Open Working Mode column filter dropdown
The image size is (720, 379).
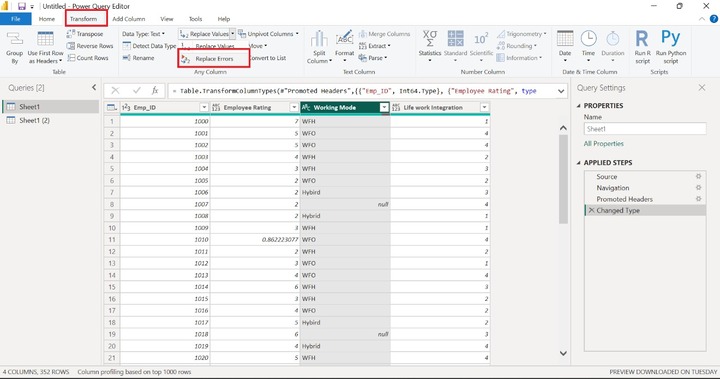point(384,107)
